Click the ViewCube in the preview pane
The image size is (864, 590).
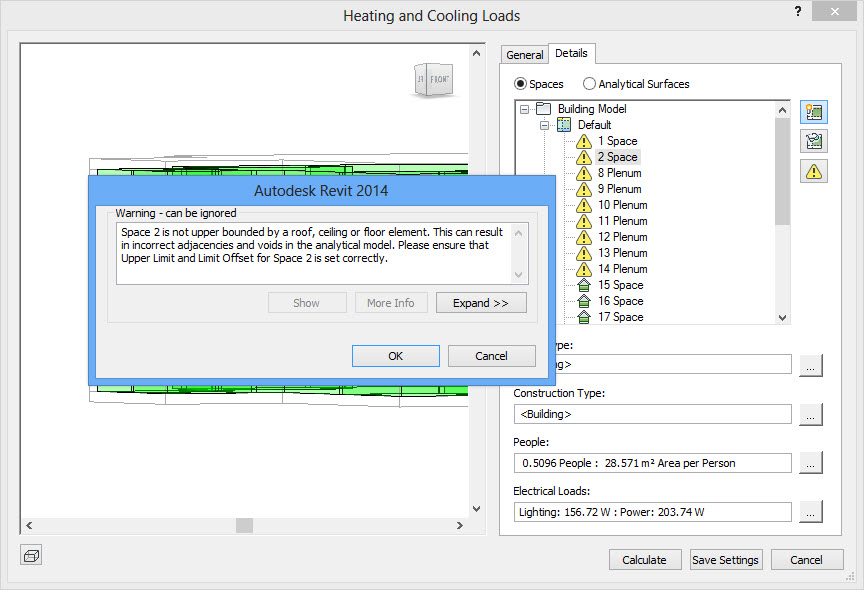433,79
